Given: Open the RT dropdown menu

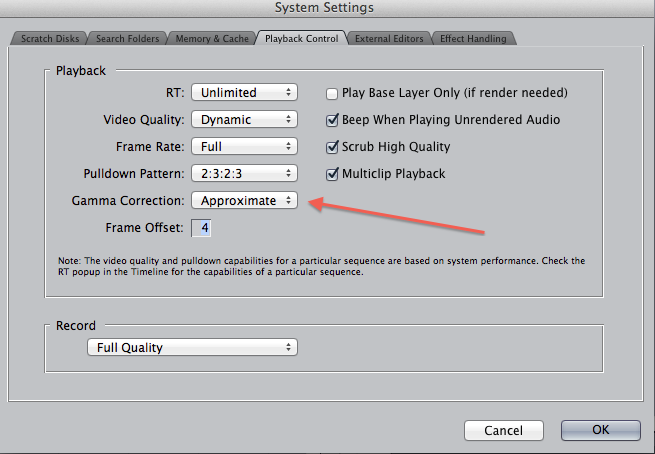Looking at the screenshot, I should pyautogui.click(x=245, y=92).
